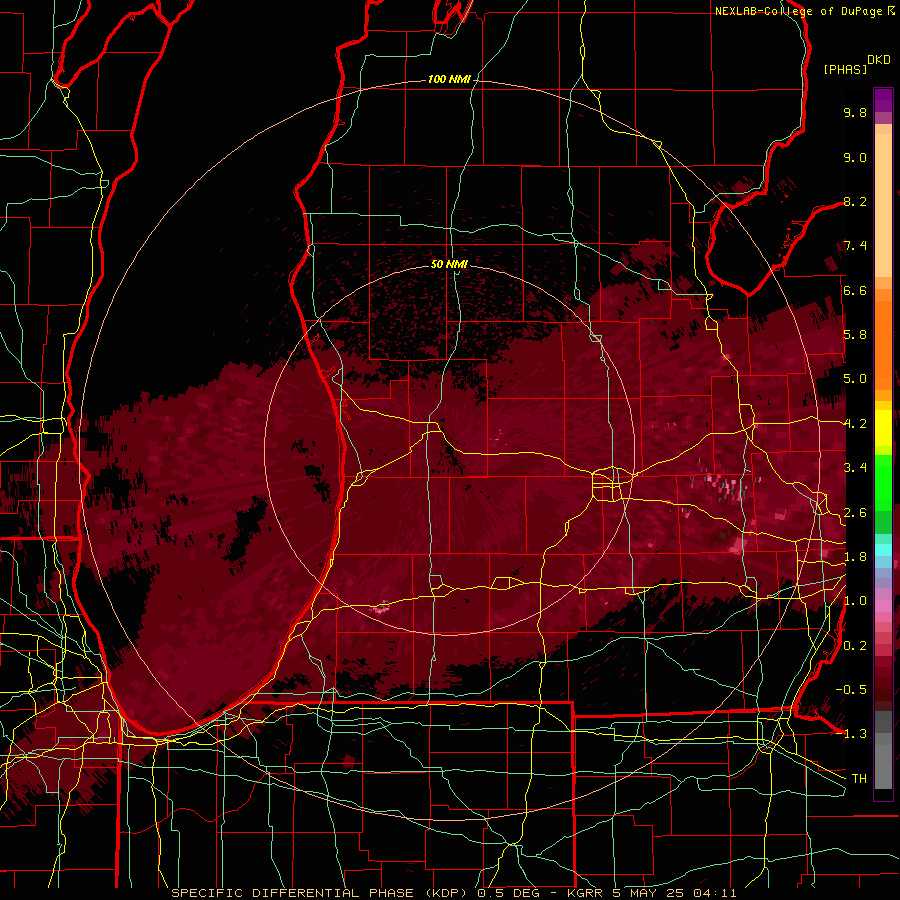This screenshot has height=900, width=900.
Task: Click the pink high-KDP echo cluster east of the 50 NMI ring
Action: [x=724, y=487]
